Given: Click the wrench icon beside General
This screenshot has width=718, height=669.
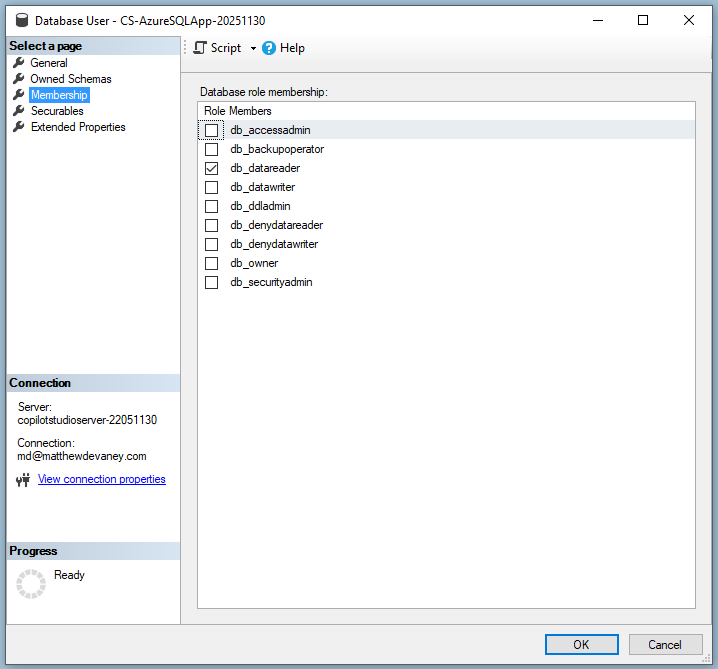Looking at the screenshot, I should (x=18, y=63).
